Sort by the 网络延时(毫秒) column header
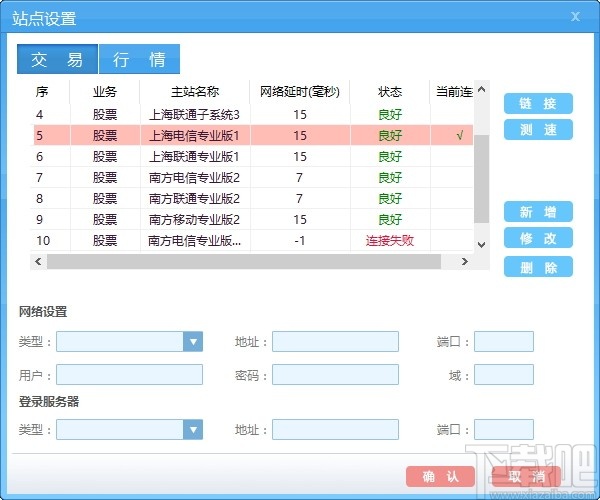The image size is (600, 500). tap(300, 92)
